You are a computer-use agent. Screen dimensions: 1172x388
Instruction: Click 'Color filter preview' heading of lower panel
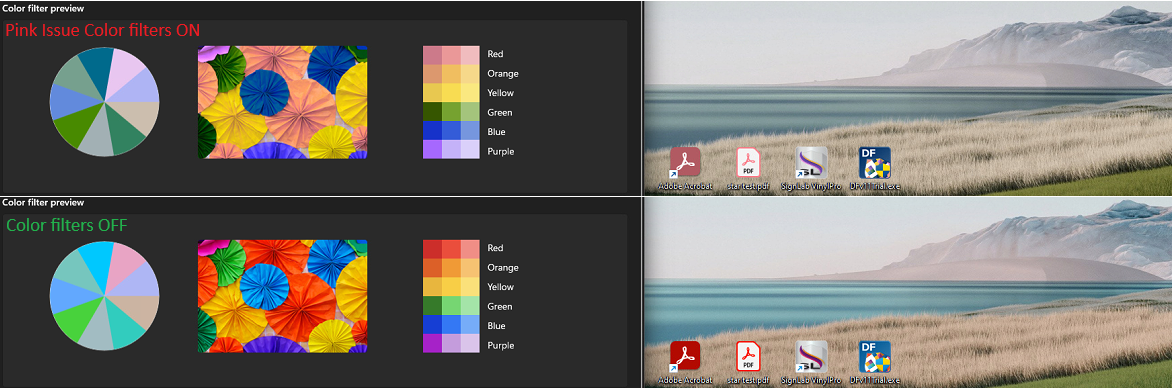pos(43,203)
